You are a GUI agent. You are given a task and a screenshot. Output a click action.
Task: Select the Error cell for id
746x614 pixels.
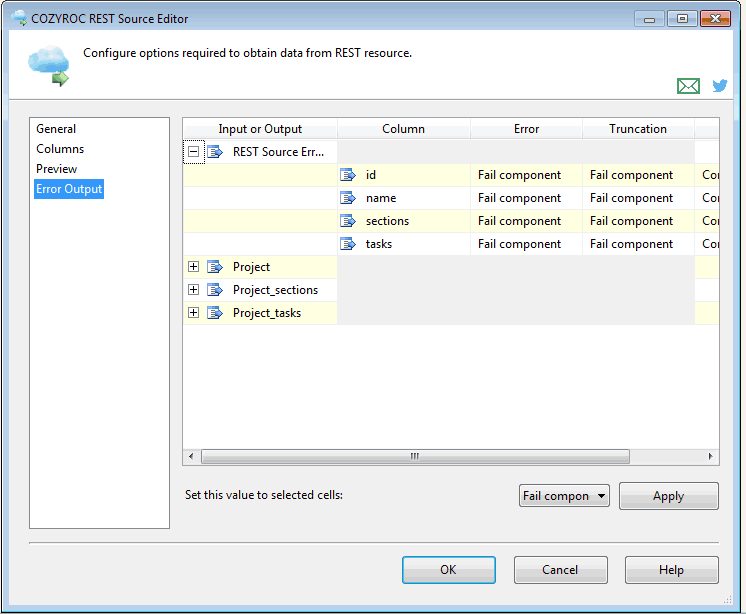pyautogui.click(x=526, y=175)
